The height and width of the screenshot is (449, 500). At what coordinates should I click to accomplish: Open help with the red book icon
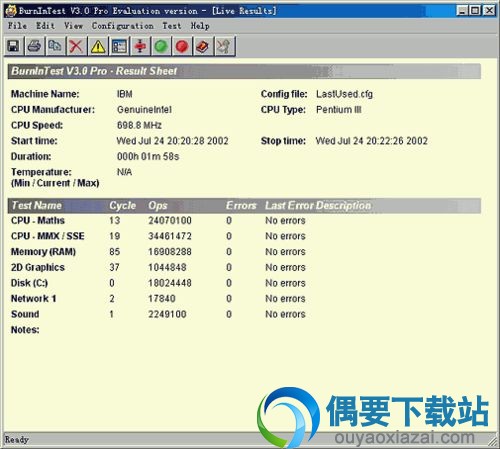[203, 46]
